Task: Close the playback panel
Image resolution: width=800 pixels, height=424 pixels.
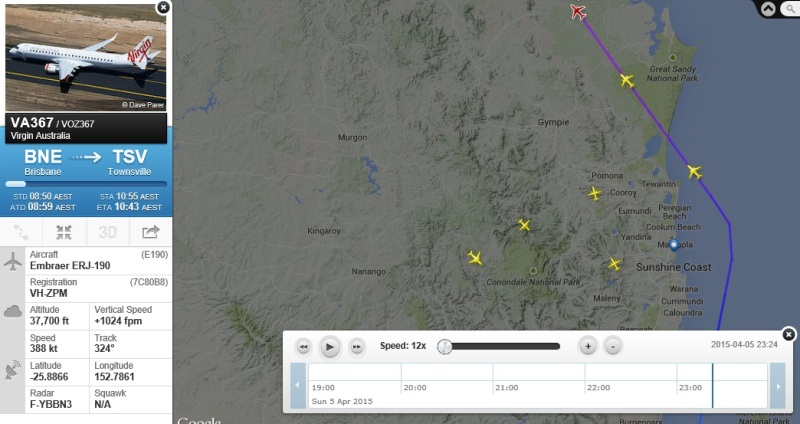Action: click(788, 334)
